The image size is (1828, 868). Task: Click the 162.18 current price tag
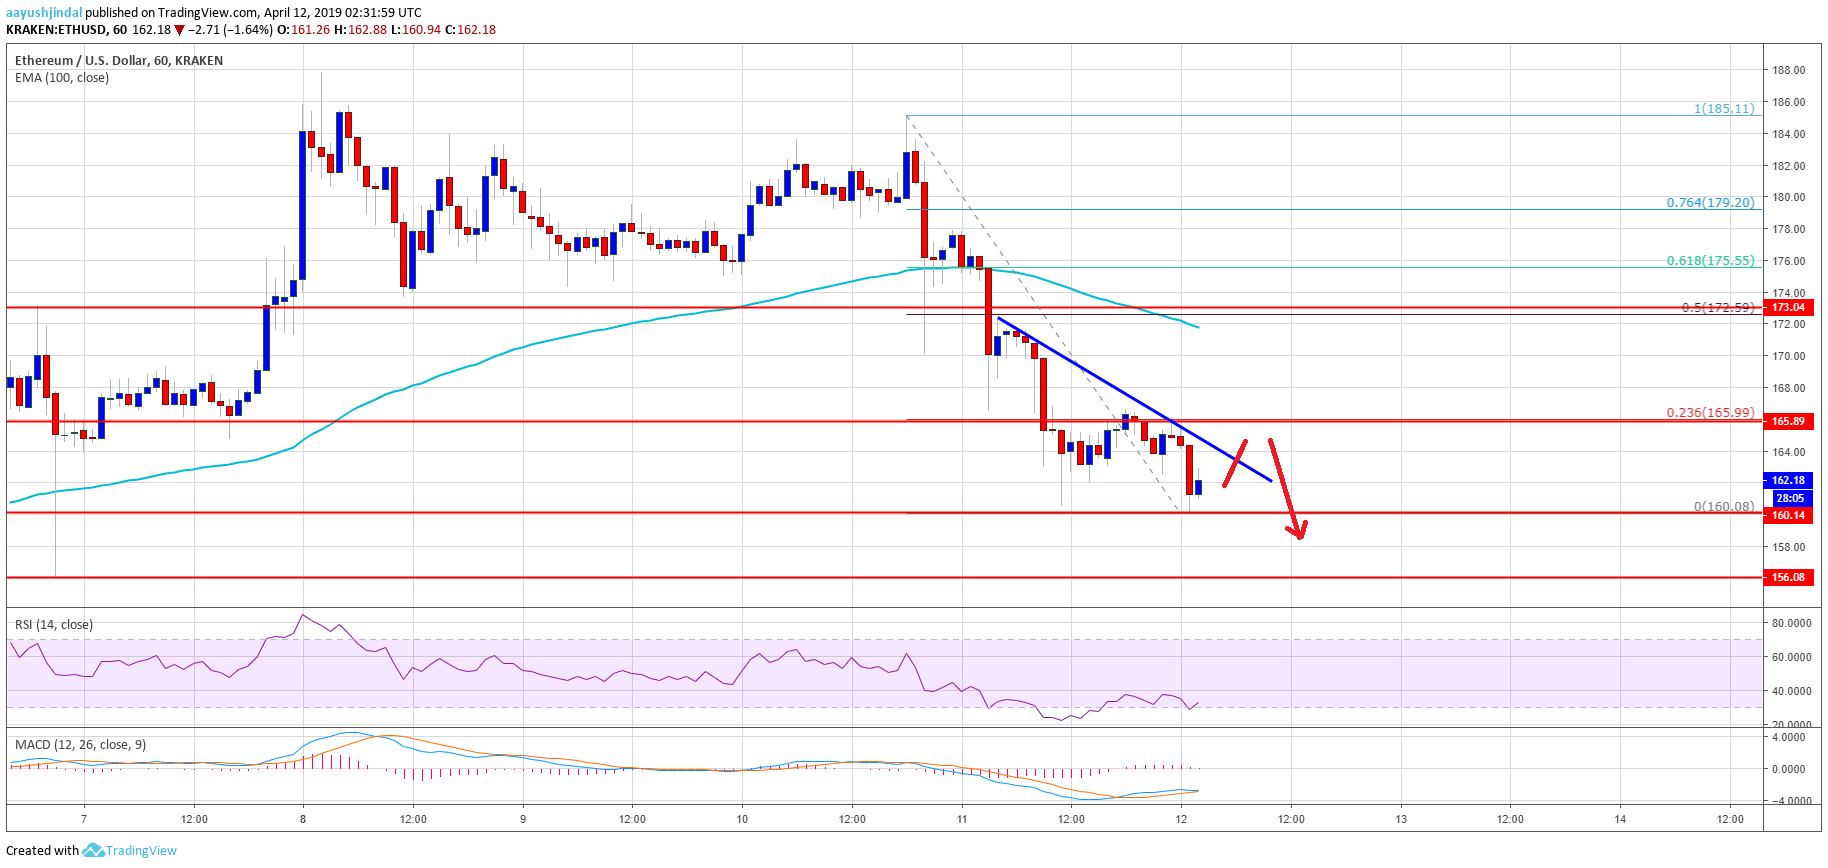pyautogui.click(x=1788, y=480)
